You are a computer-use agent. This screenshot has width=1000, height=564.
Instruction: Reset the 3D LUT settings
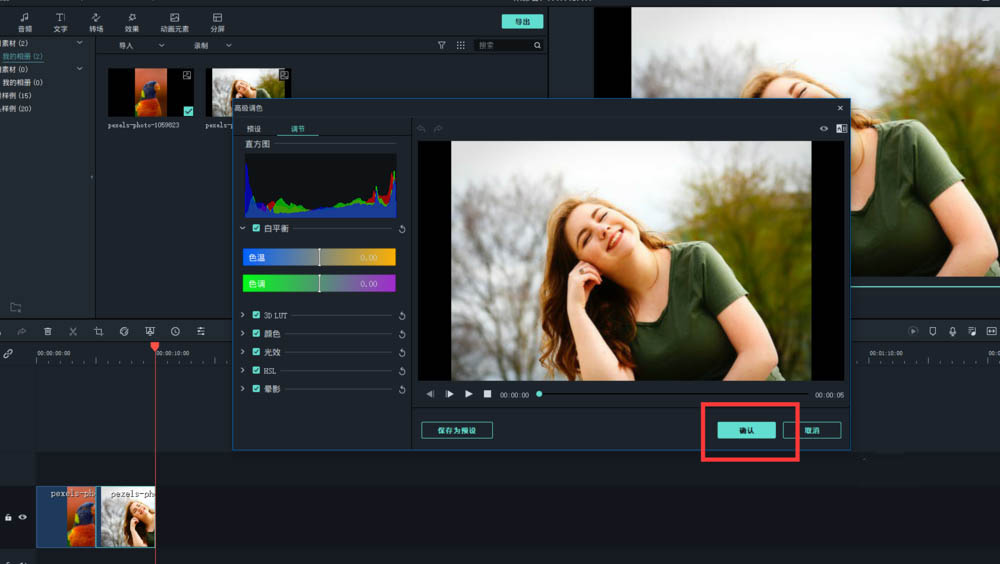(402, 316)
